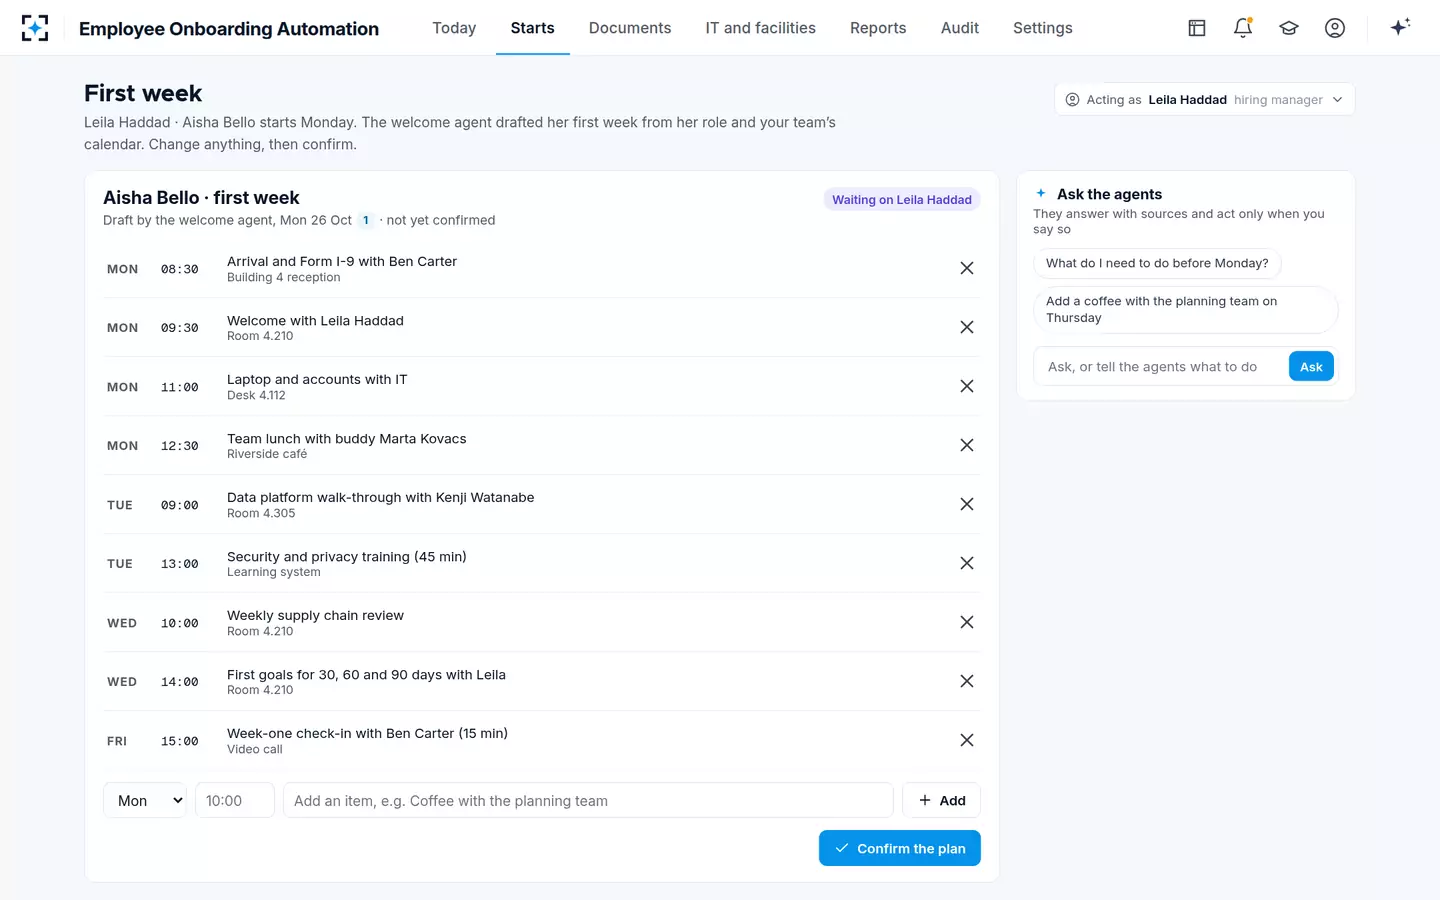Open the Reports tab
1440x900 pixels.
pyautogui.click(x=878, y=28)
